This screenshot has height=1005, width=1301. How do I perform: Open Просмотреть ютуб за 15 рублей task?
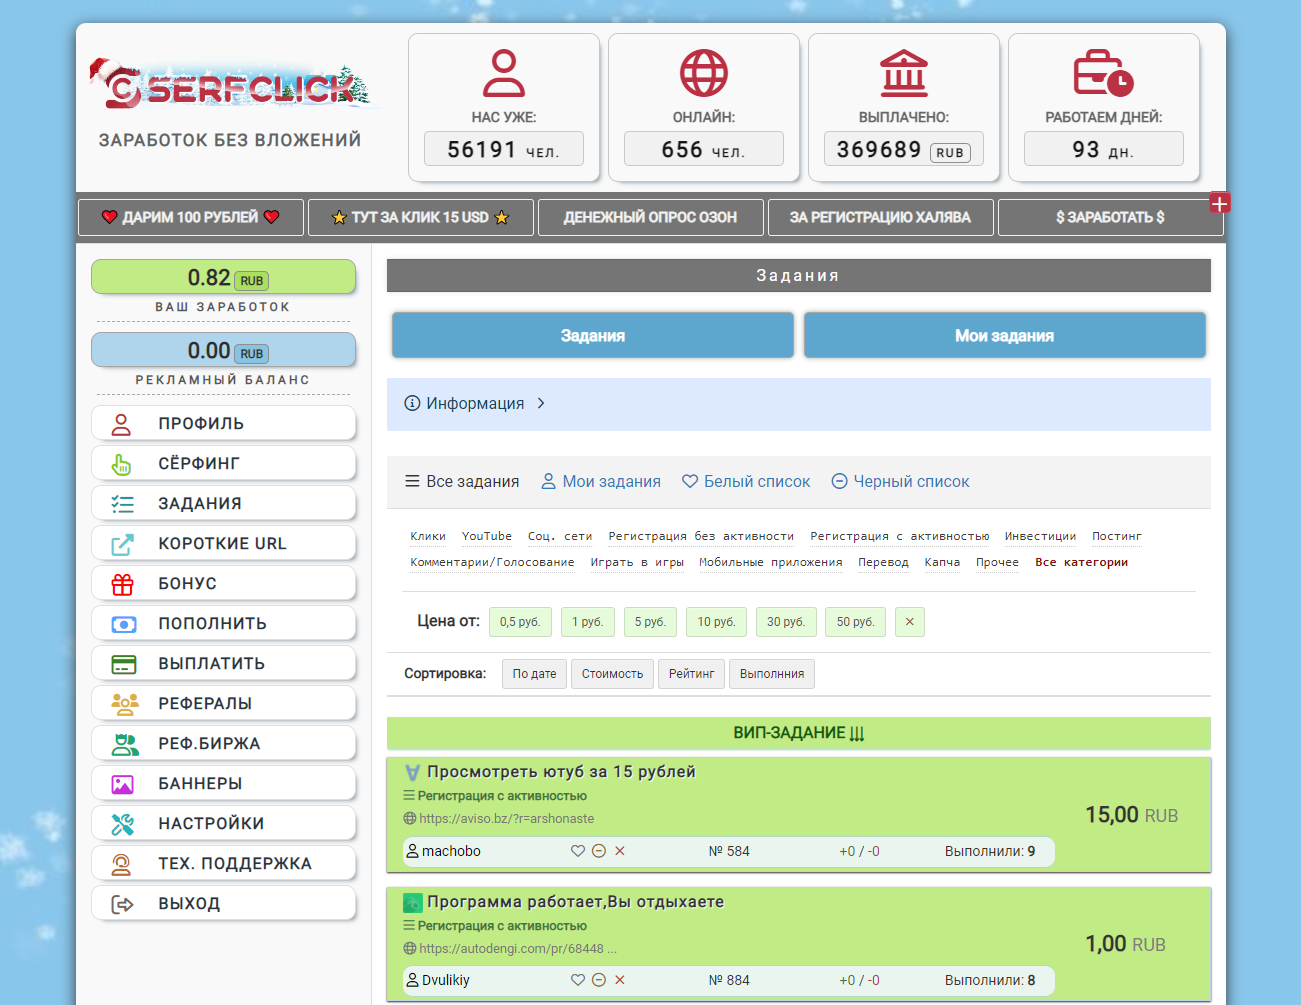(561, 772)
